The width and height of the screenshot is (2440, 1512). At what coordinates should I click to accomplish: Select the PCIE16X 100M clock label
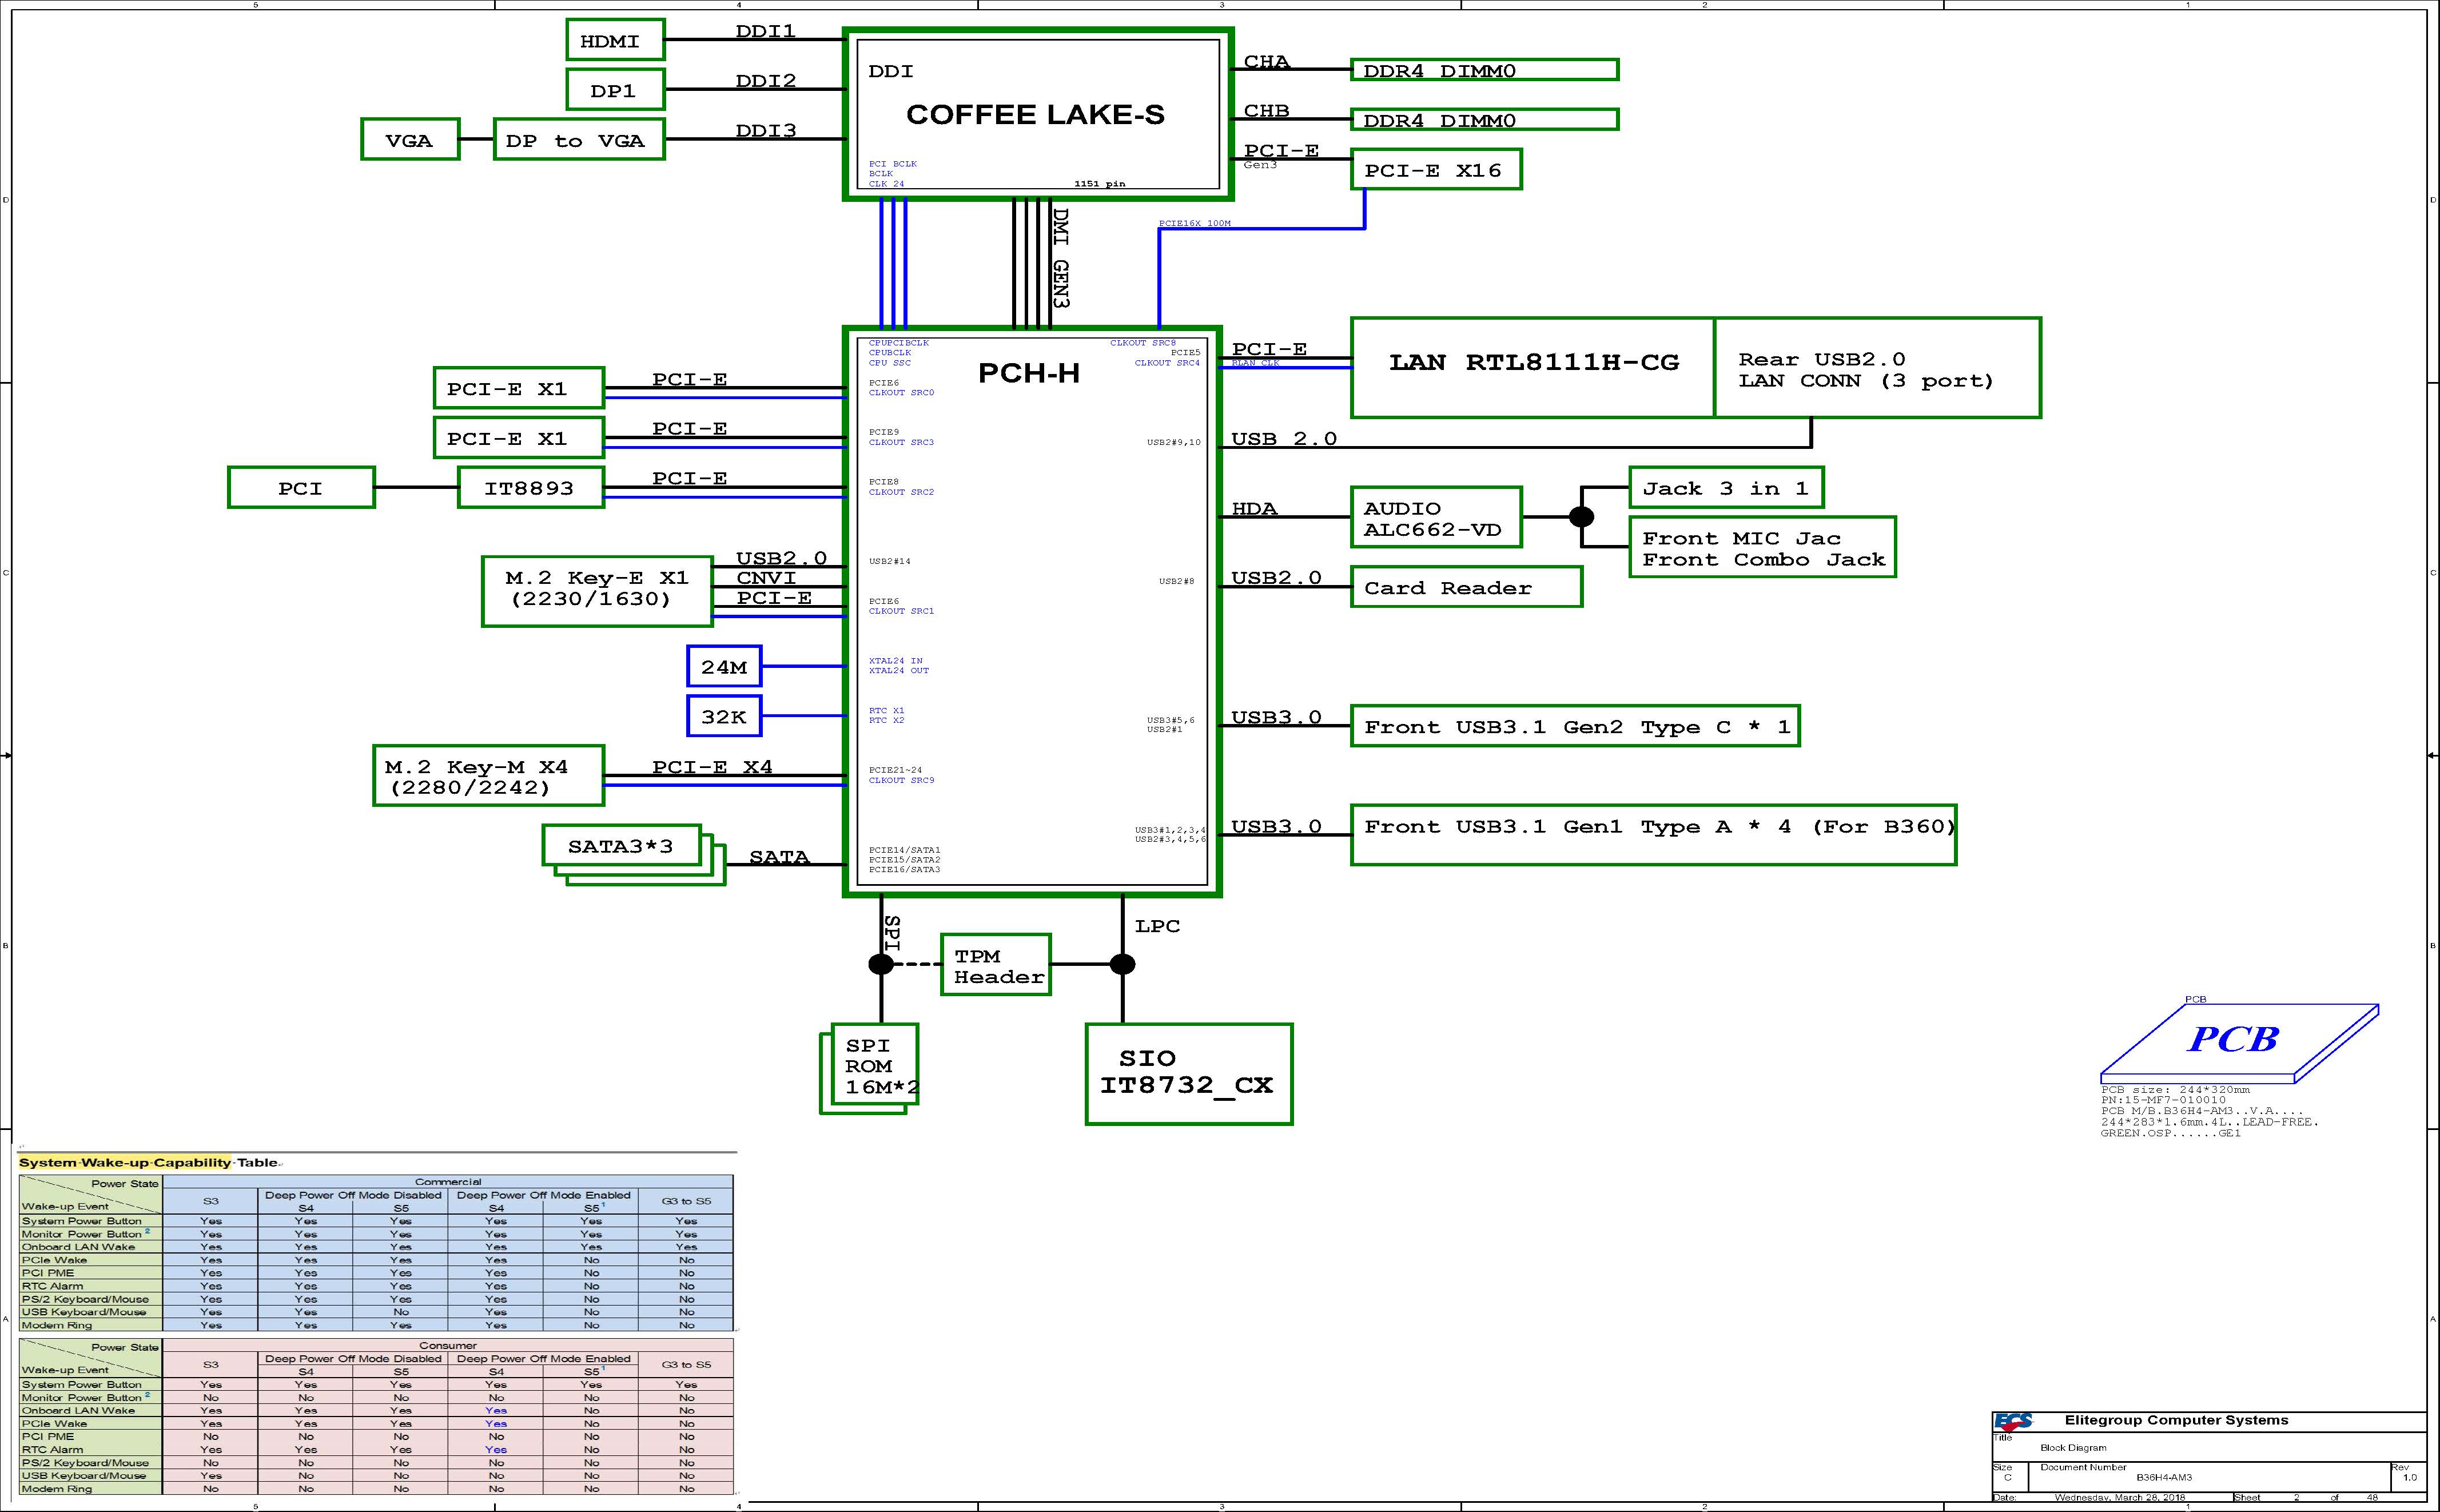(x=1195, y=223)
